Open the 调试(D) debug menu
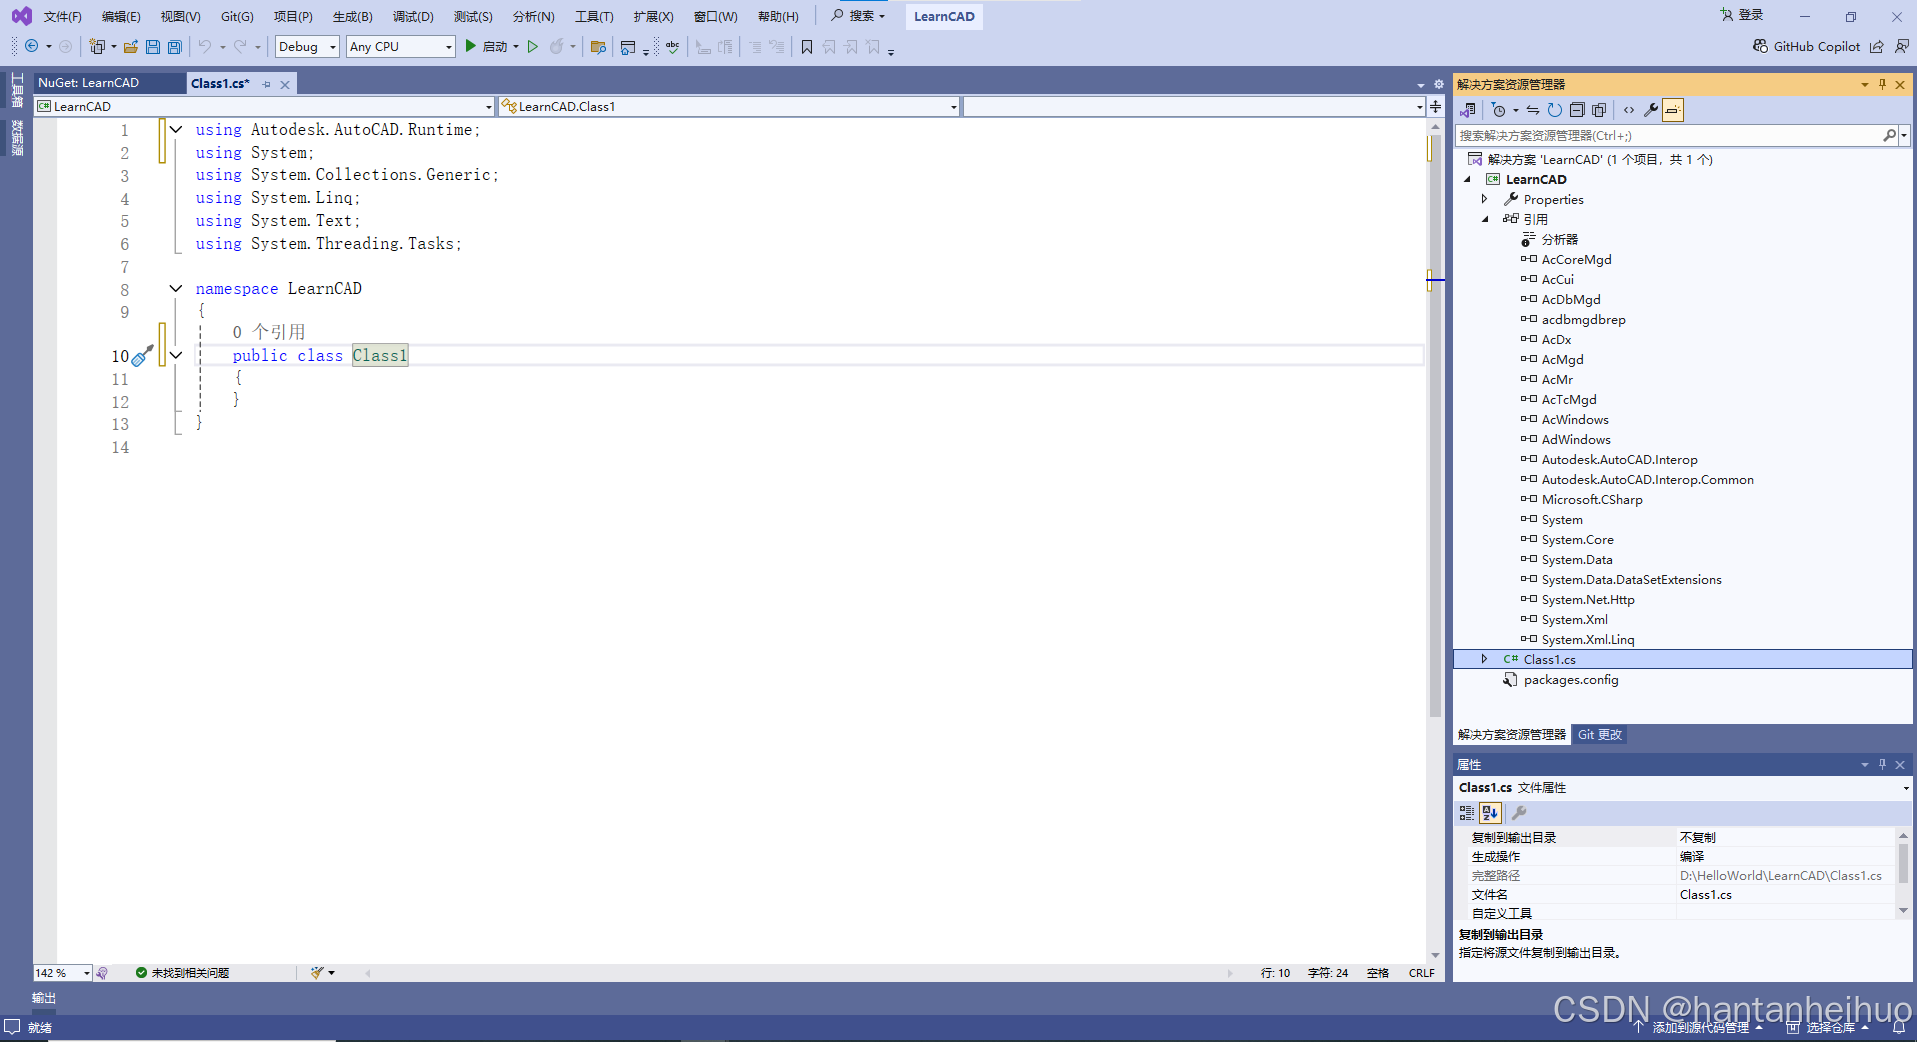The height and width of the screenshot is (1042, 1917). pos(413,16)
